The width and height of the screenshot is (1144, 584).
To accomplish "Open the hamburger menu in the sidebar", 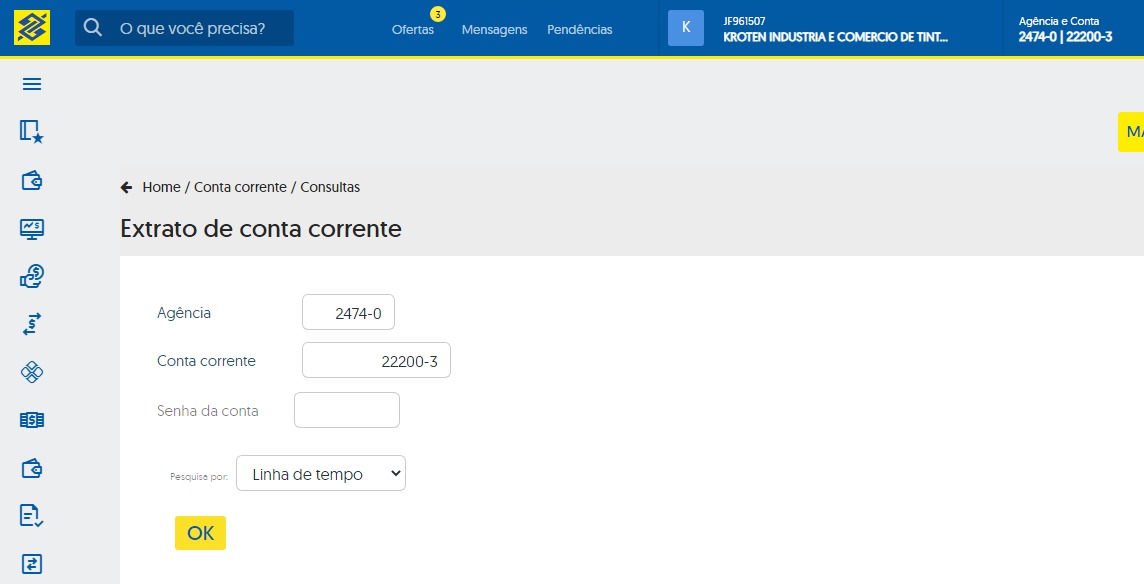I will click(x=32, y=84).
